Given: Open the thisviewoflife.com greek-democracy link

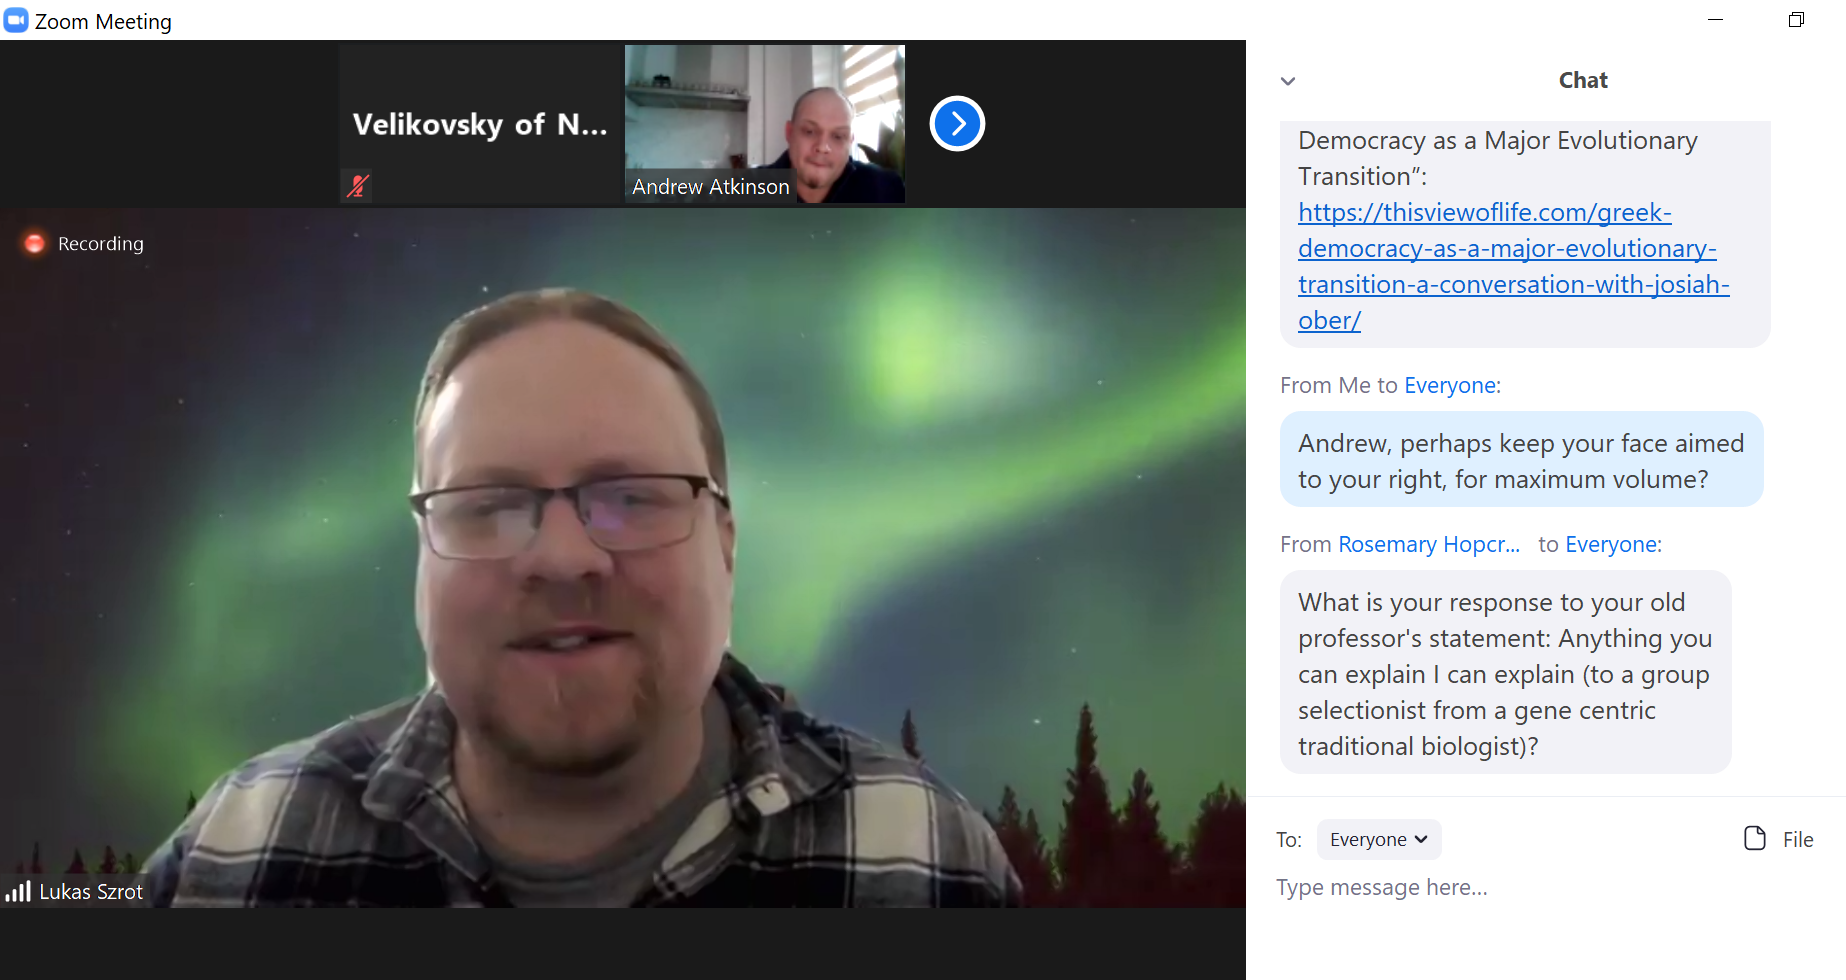Looking at the screenshot, I should 1513,266.
